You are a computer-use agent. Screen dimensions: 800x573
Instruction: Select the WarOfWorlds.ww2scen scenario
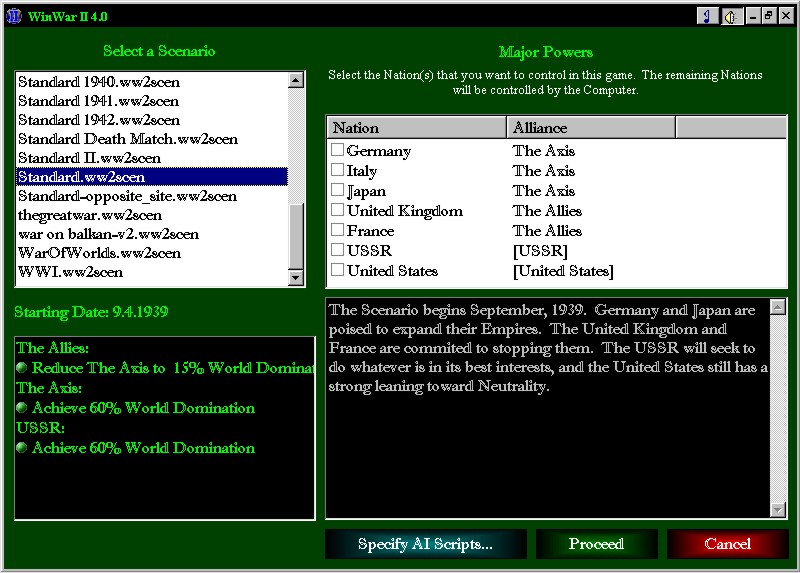152,253
